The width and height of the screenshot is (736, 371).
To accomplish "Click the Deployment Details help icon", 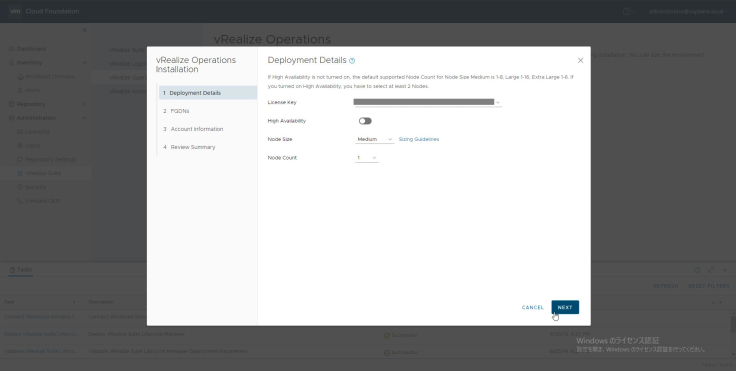I will (x=352, y=61).
